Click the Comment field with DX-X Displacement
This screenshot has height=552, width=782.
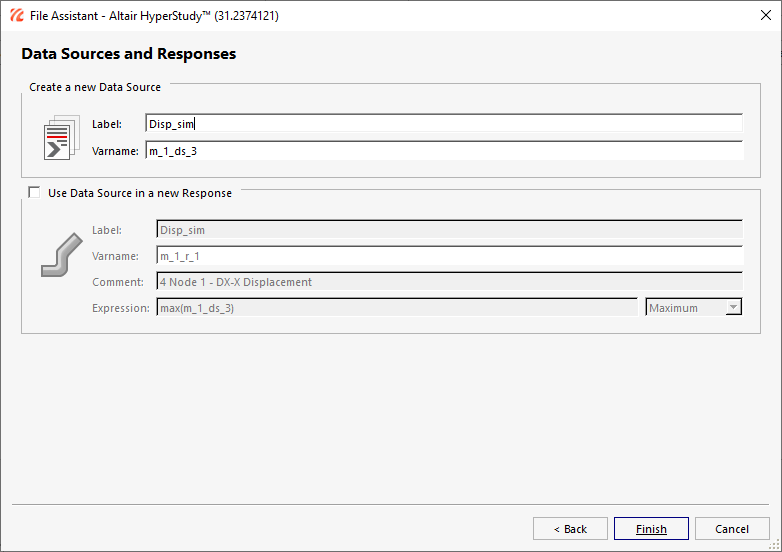[449, 282]
